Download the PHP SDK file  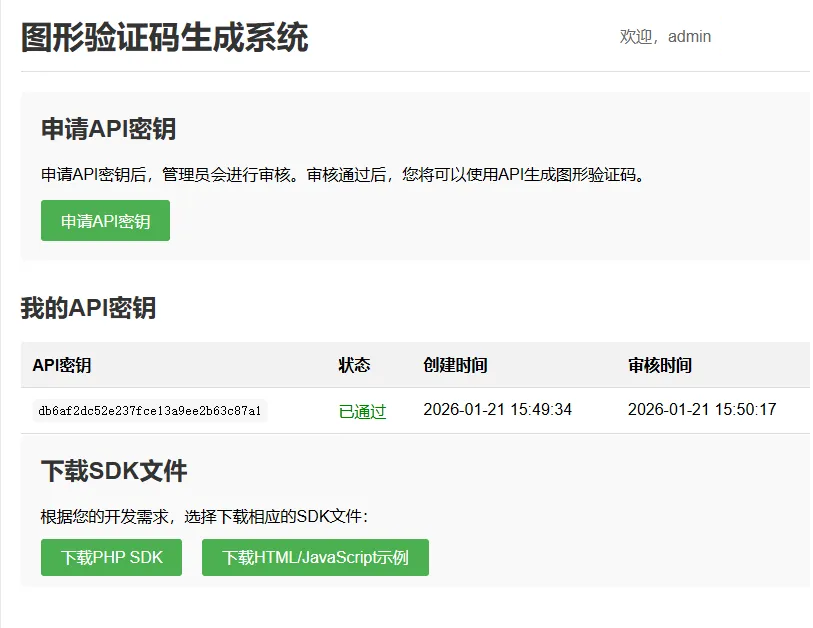coord(111,557)
